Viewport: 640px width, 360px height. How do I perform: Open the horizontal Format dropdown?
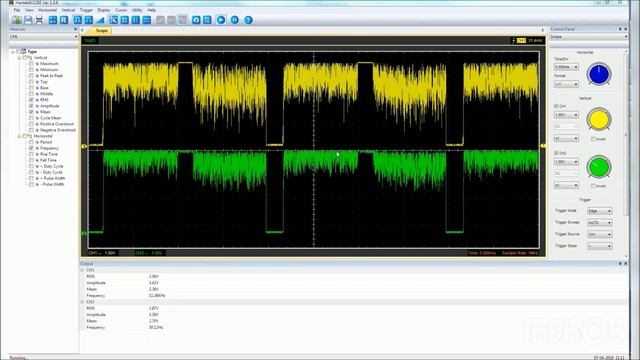tap(566, 84)
